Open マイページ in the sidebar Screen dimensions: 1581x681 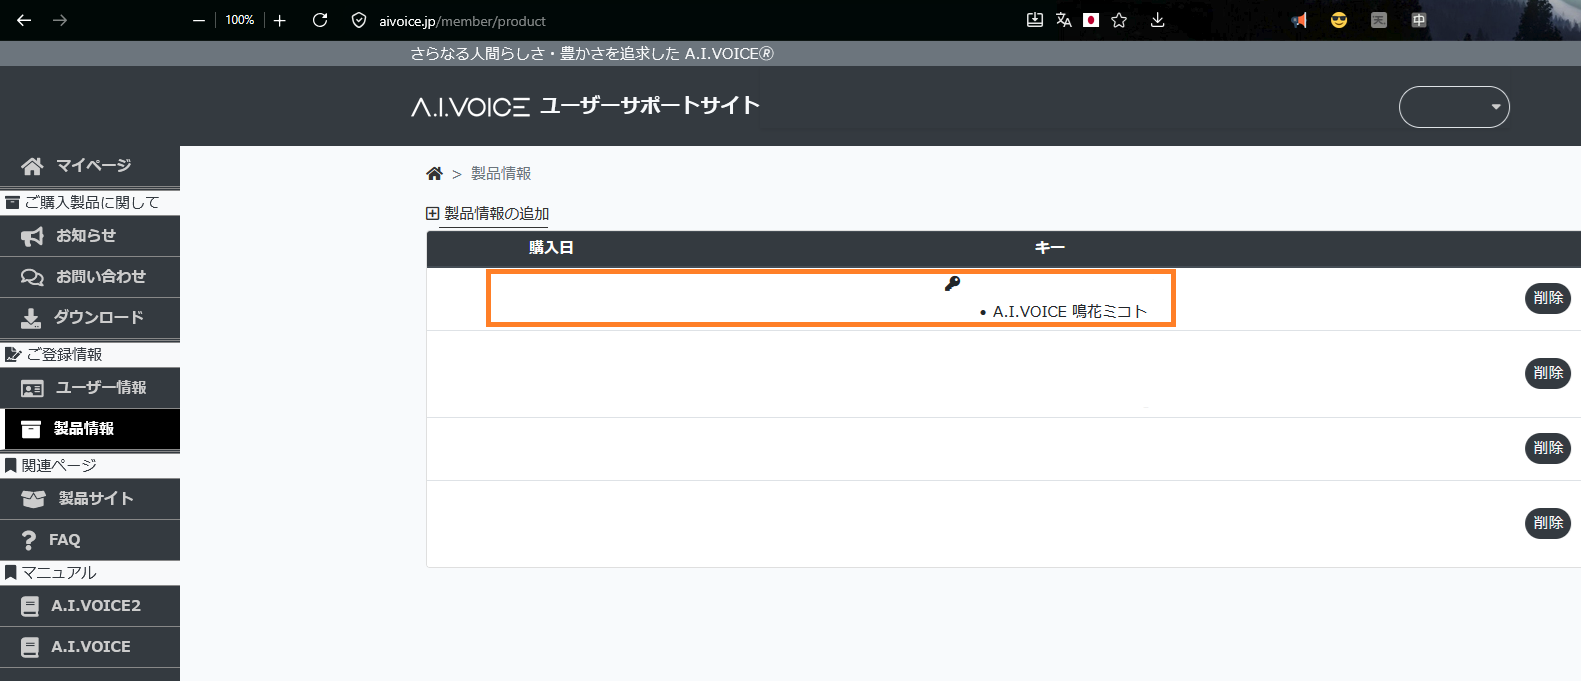[90, 166]
